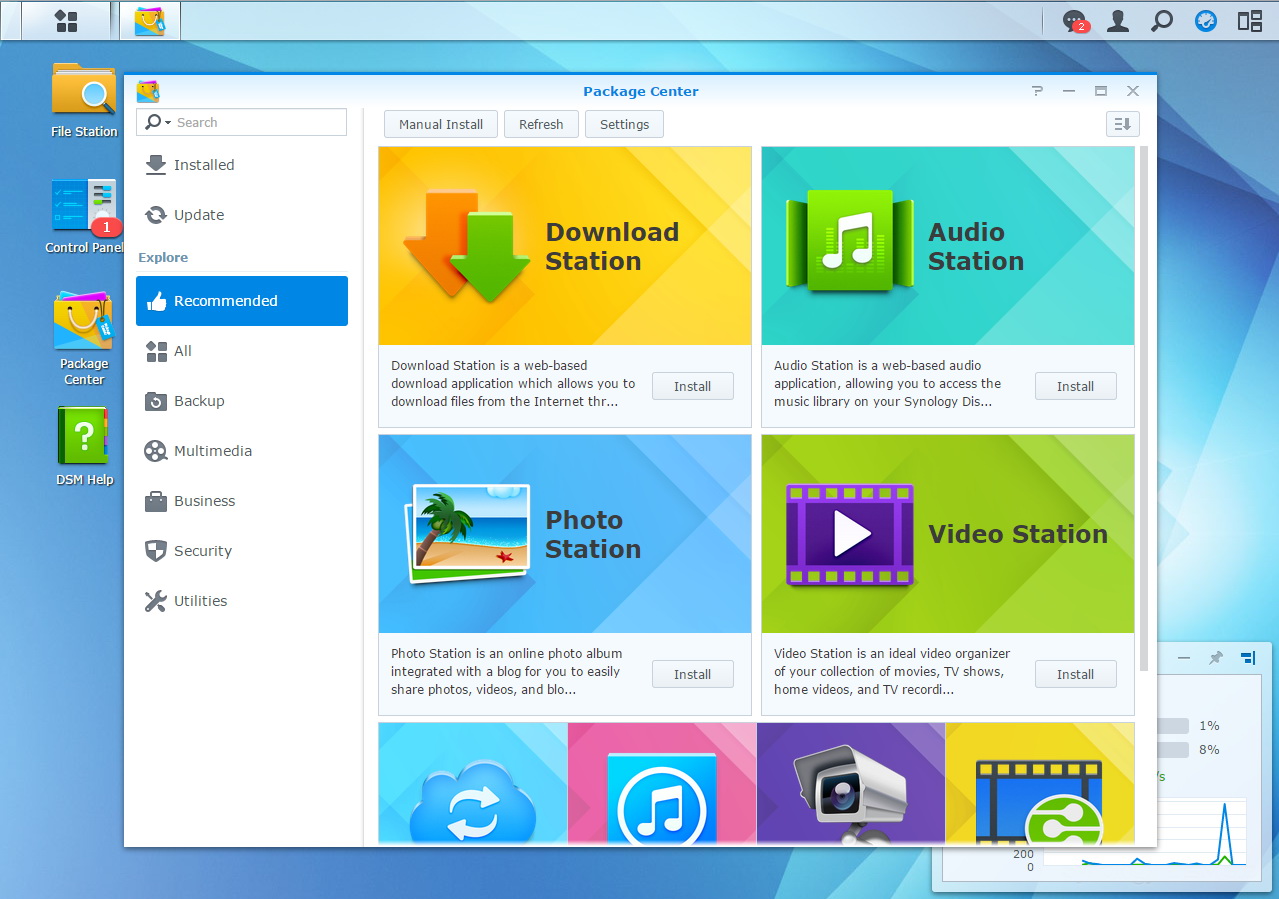
Task: Click the Photo Station description text
Action: click(507, 672)
